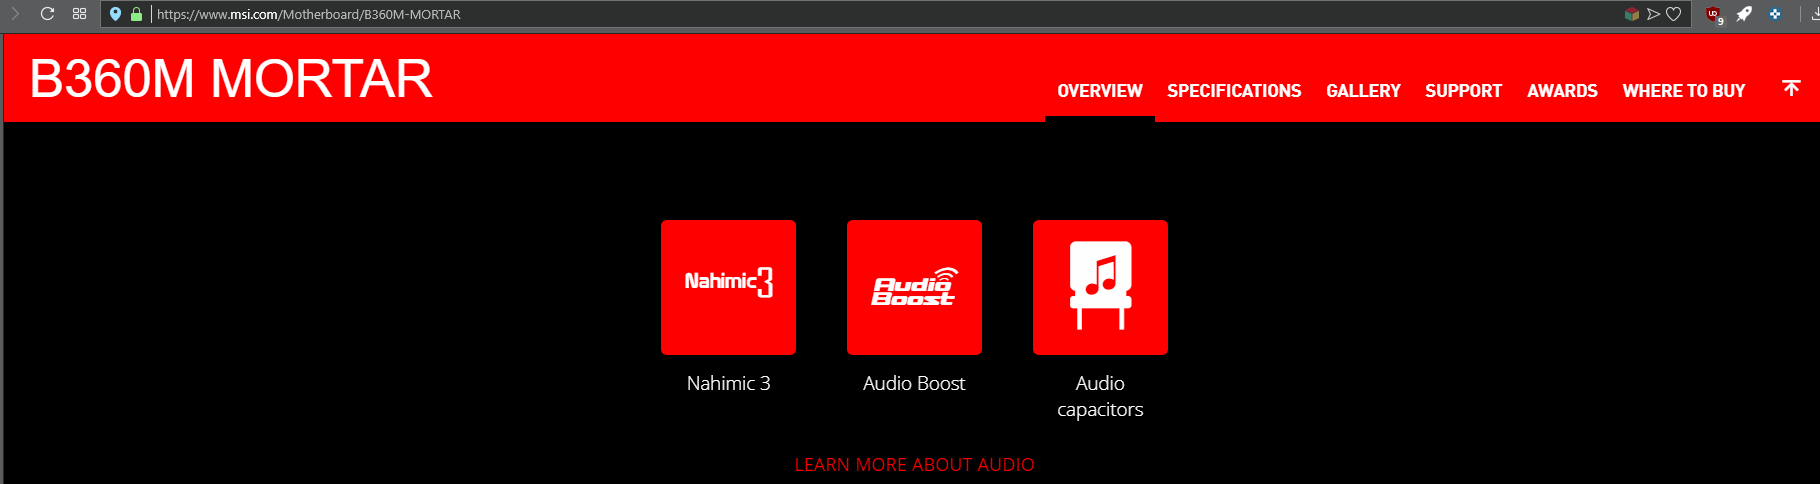The height and width of the screenshot is (484, 1820).
Task: Reload the page with the refresh icon
Action: pyautogui.click(x=47, y=14)
